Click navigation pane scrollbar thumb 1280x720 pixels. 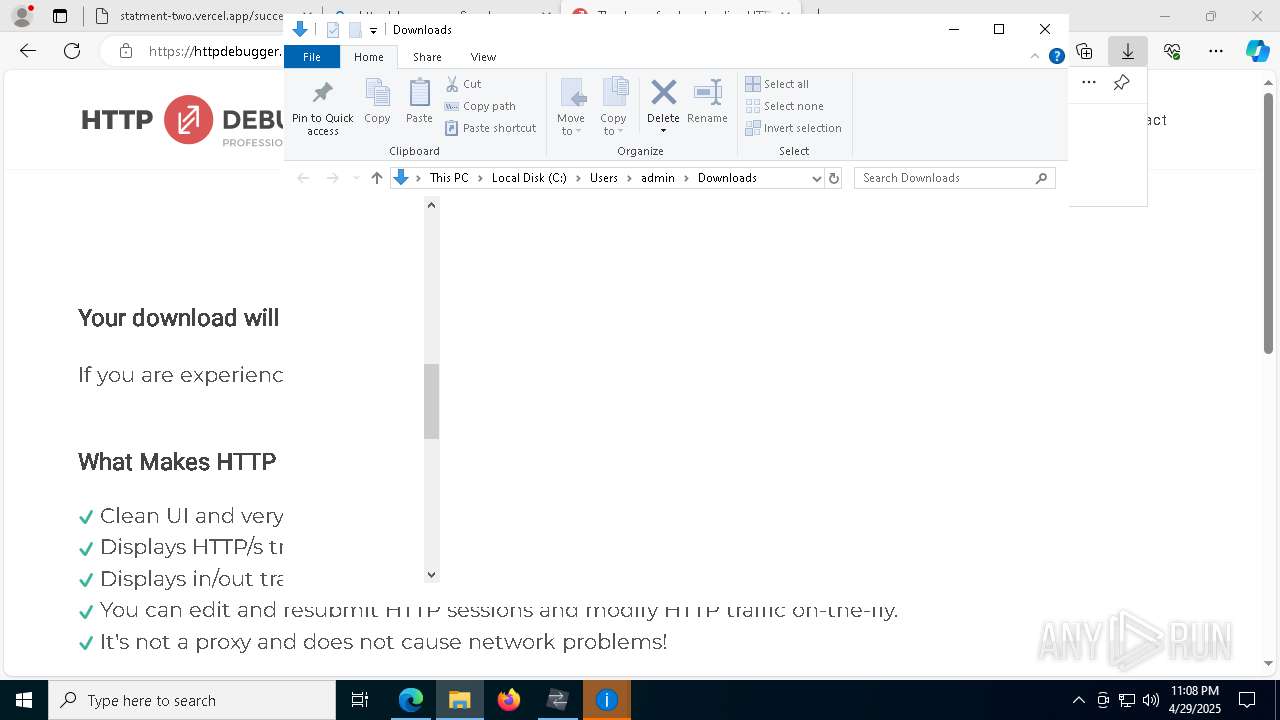pyautogui.click(x=431, y=401)
